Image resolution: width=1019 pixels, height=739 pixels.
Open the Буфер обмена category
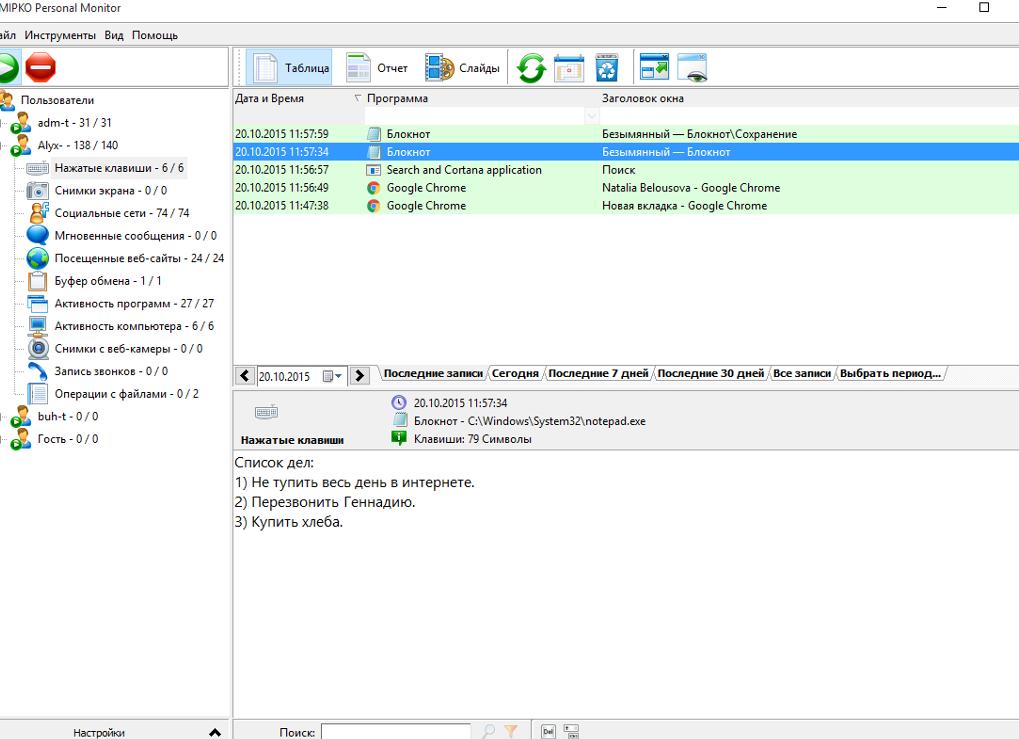(108, 281)
